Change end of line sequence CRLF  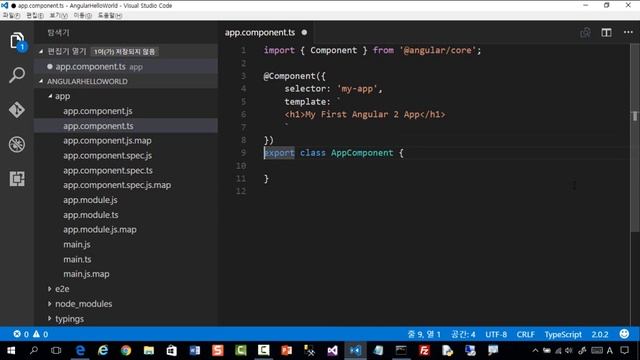click(525, 334)
